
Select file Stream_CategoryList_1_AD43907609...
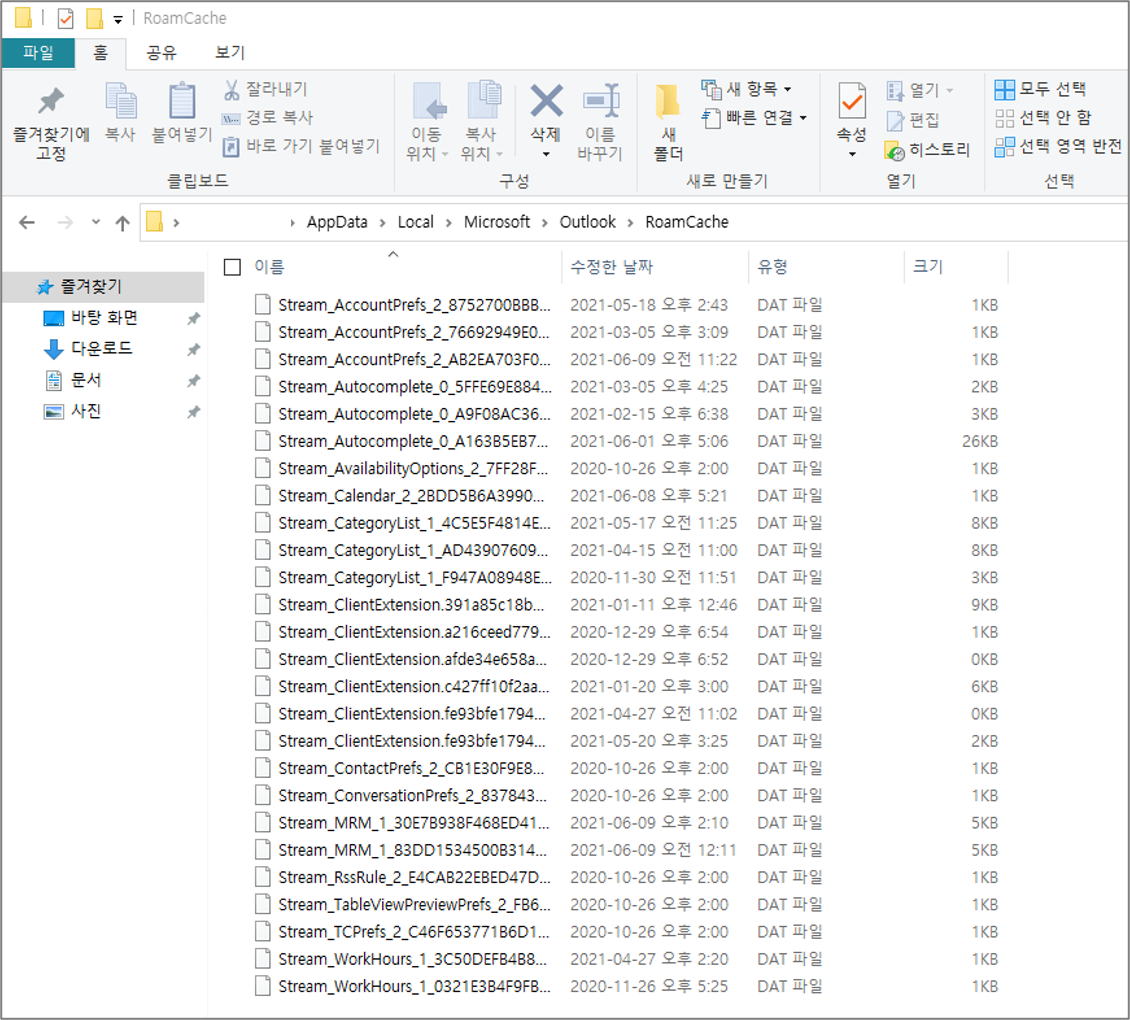[413, 551]
